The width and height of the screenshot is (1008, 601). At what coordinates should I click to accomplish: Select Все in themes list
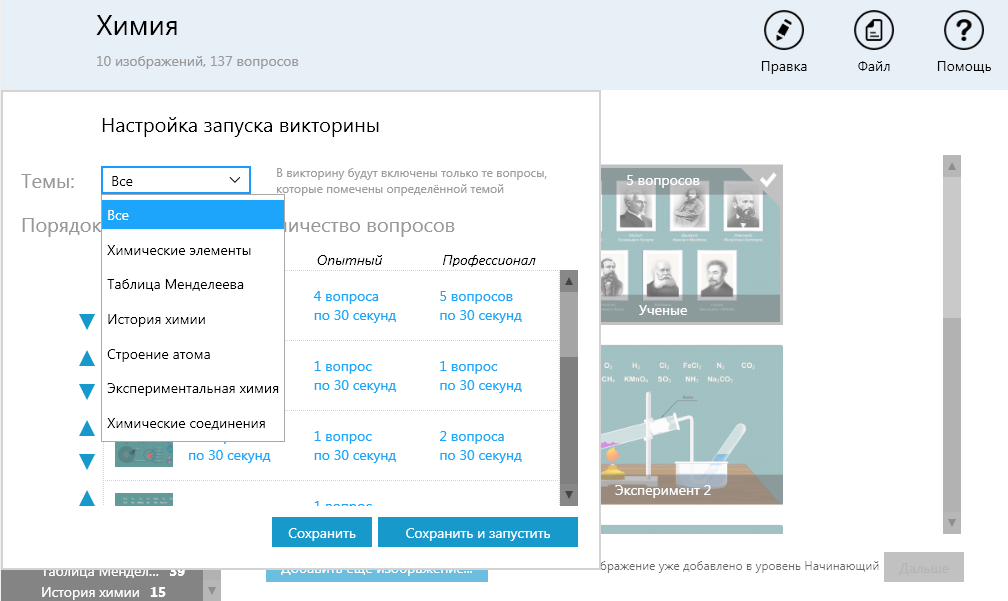pyautogui.click(x=193, y=215)
